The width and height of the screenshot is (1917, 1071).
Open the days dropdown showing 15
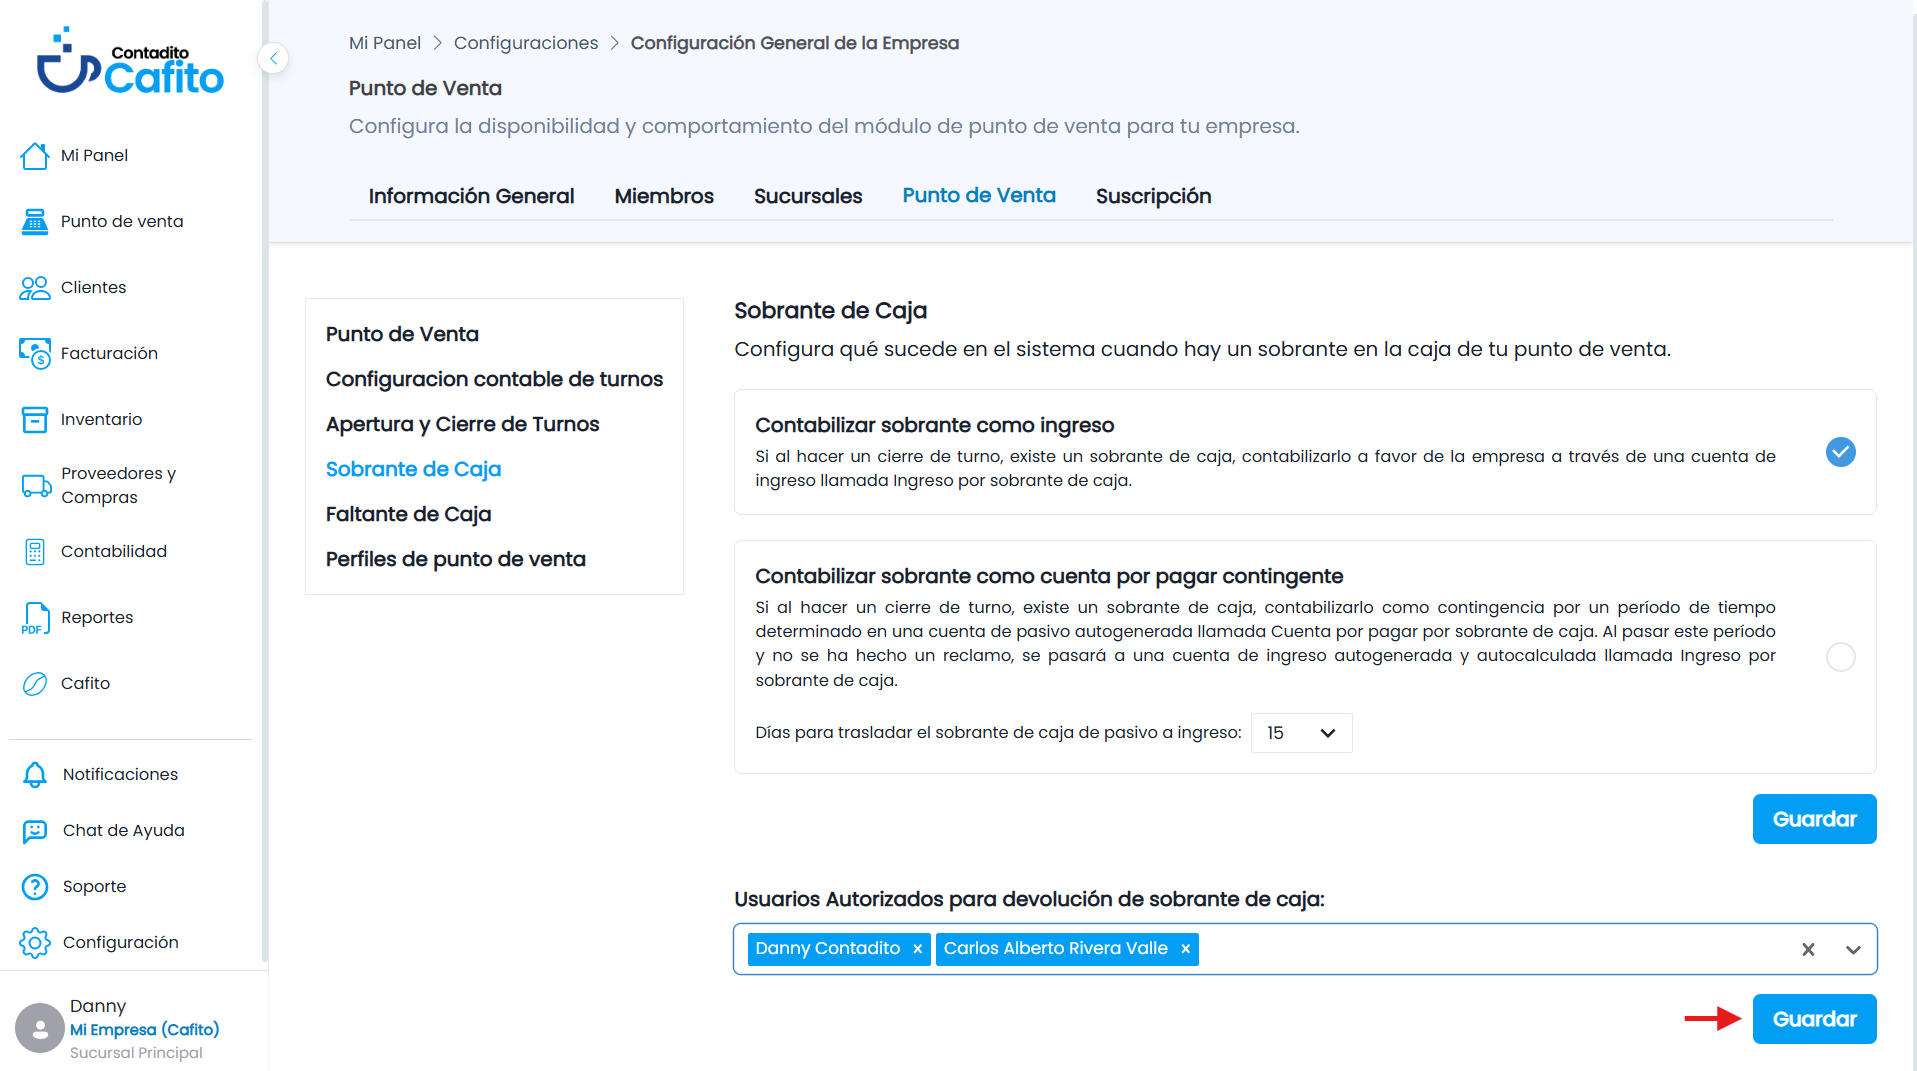(x=1301, y=733)
